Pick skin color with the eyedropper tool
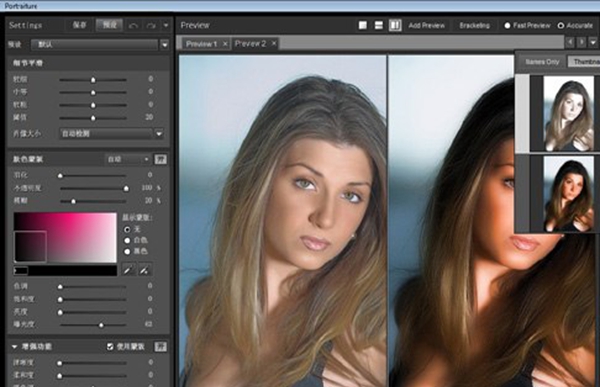This screenshot has width=600, height=387. click(128, 269)
